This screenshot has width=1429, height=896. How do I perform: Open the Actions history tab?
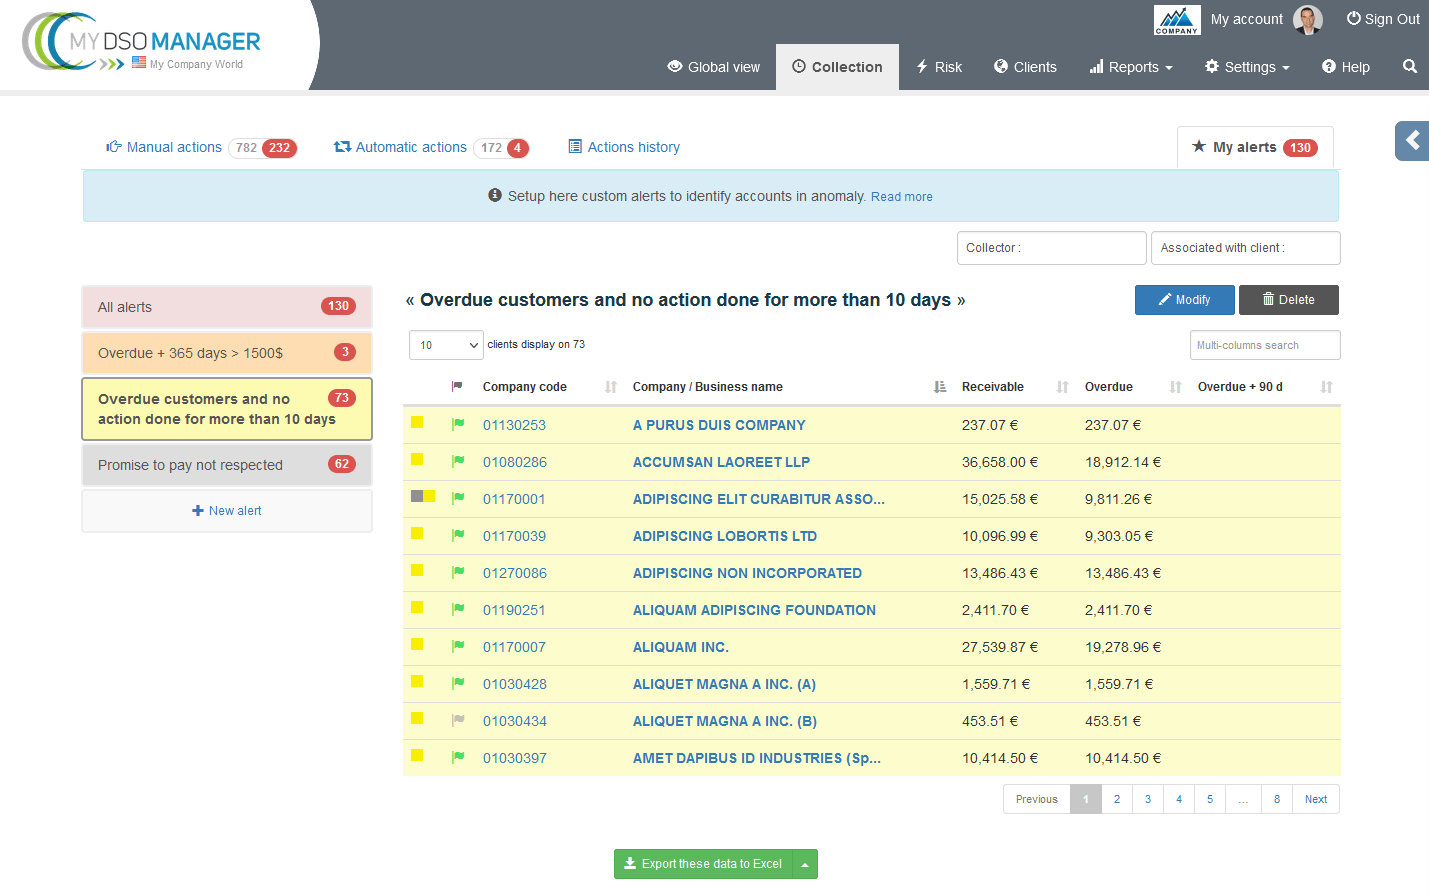click(x=633, y=147)
